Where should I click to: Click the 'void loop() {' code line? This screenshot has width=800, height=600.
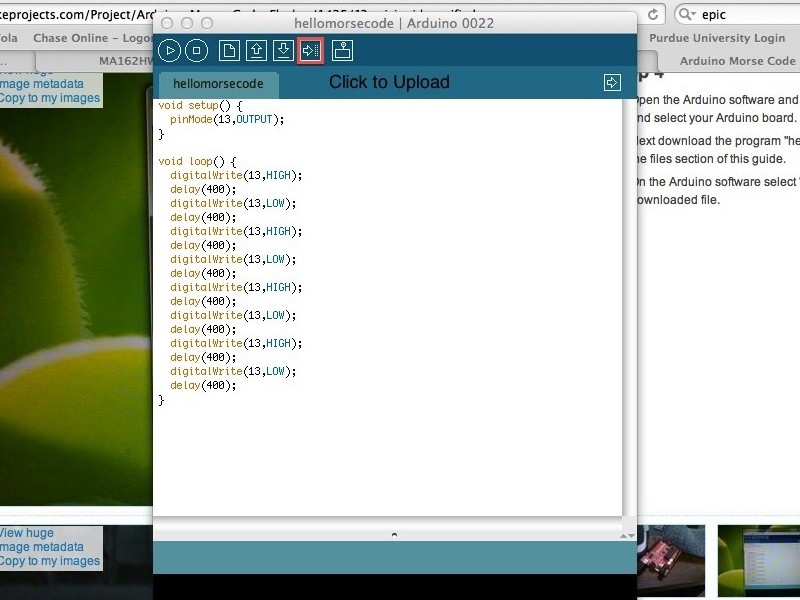coord(197,162)
